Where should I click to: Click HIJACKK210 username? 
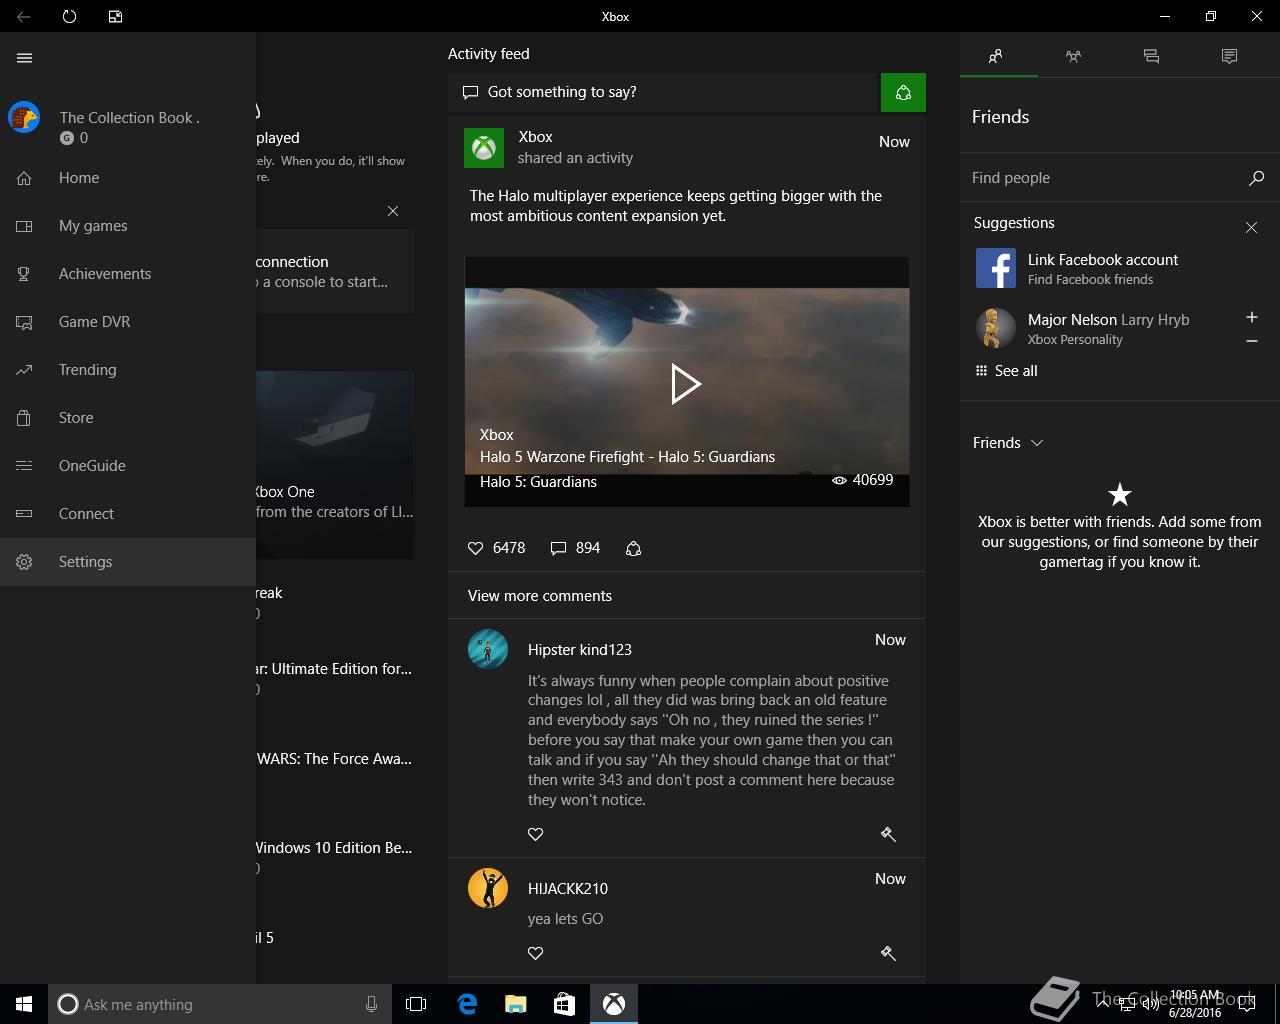pos(568,889)
